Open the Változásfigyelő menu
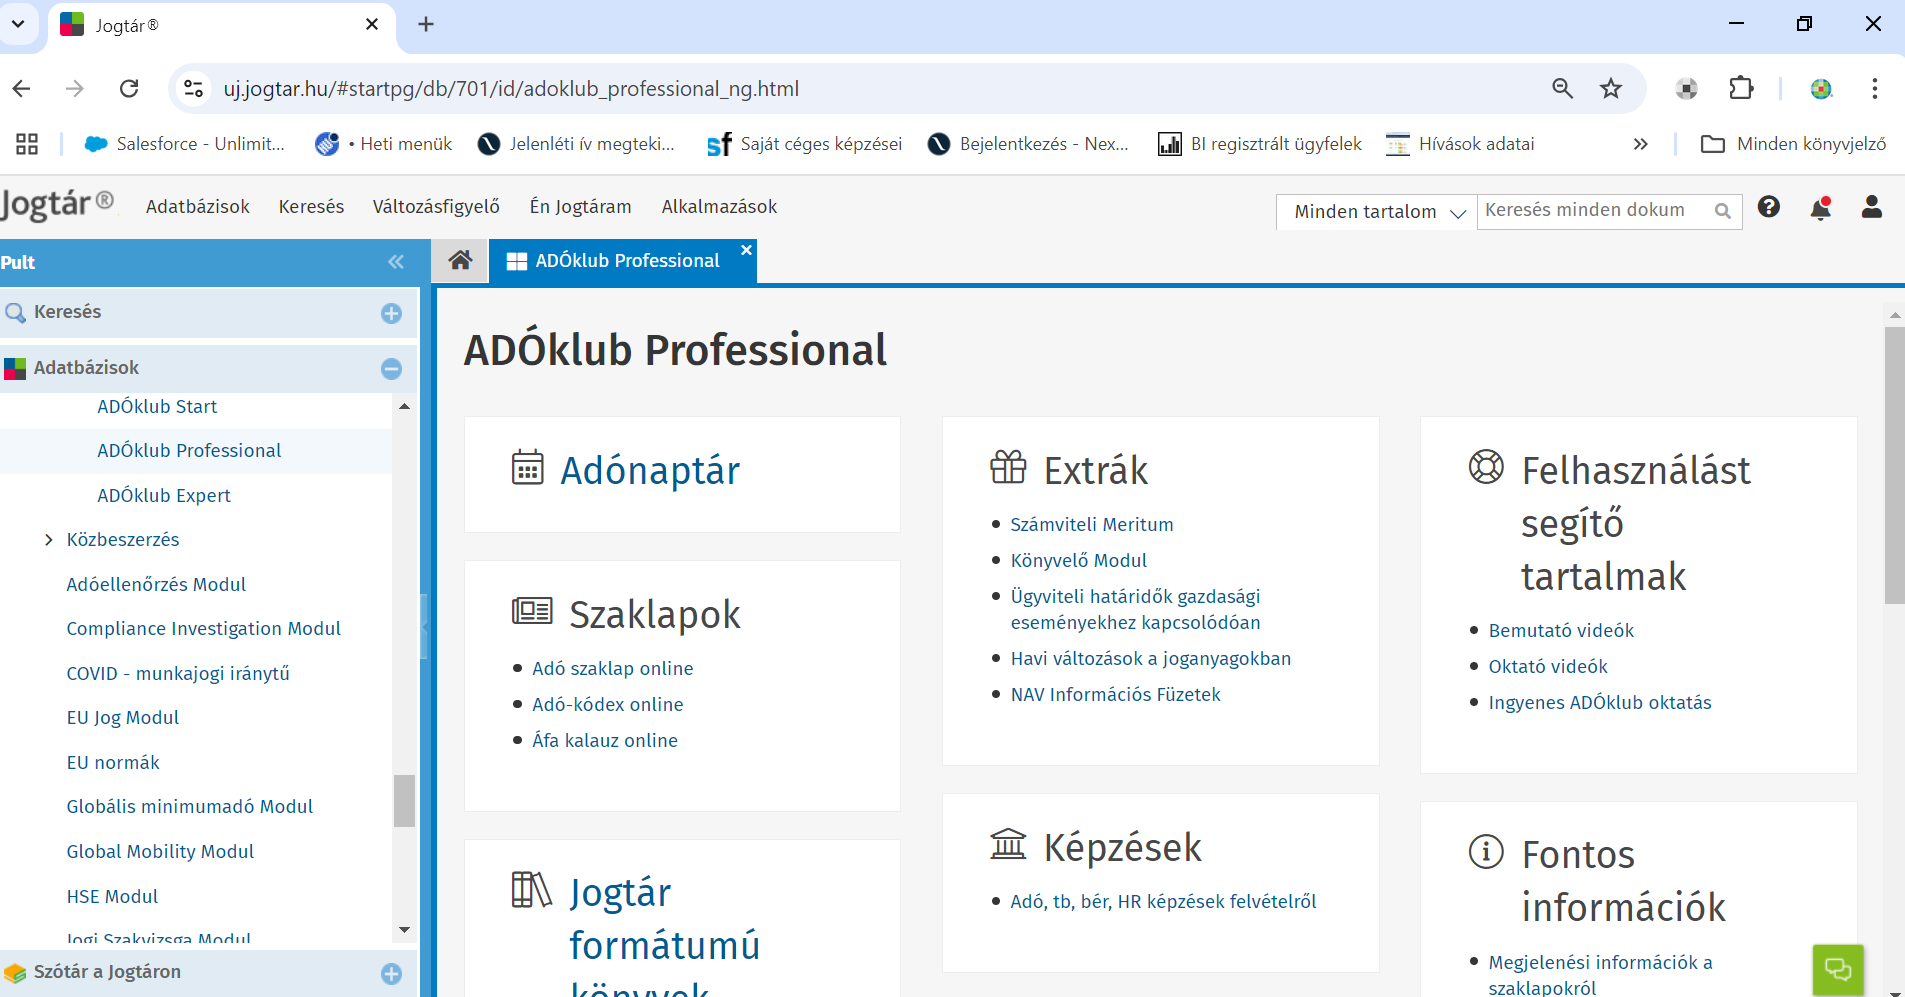Viewport: 1905px width, 997px height. (436, 207)
